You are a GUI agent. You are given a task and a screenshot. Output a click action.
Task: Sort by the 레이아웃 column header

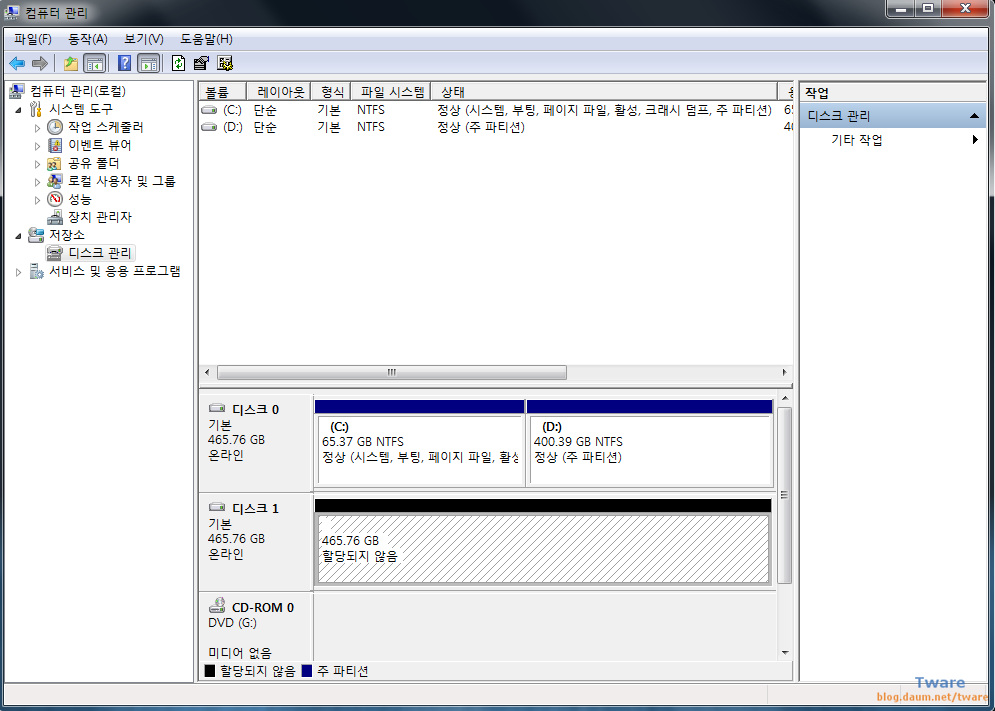click(279, 92)
